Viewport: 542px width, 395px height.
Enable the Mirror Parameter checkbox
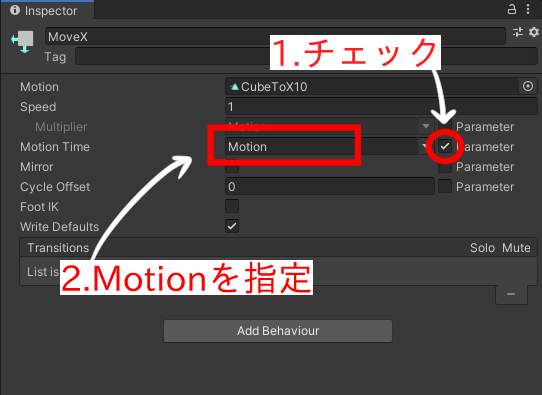(445, 167)
